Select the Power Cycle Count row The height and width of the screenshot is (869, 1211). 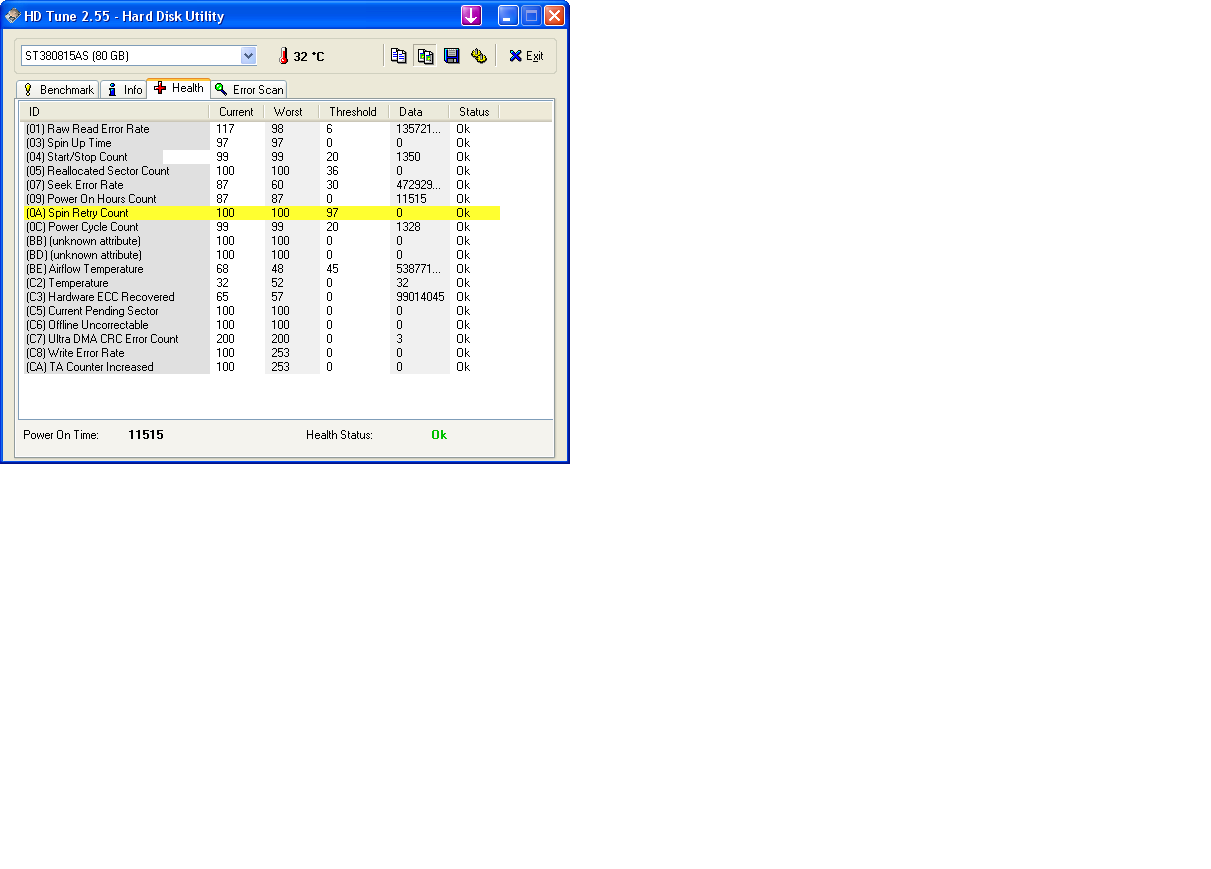[261, 227]
